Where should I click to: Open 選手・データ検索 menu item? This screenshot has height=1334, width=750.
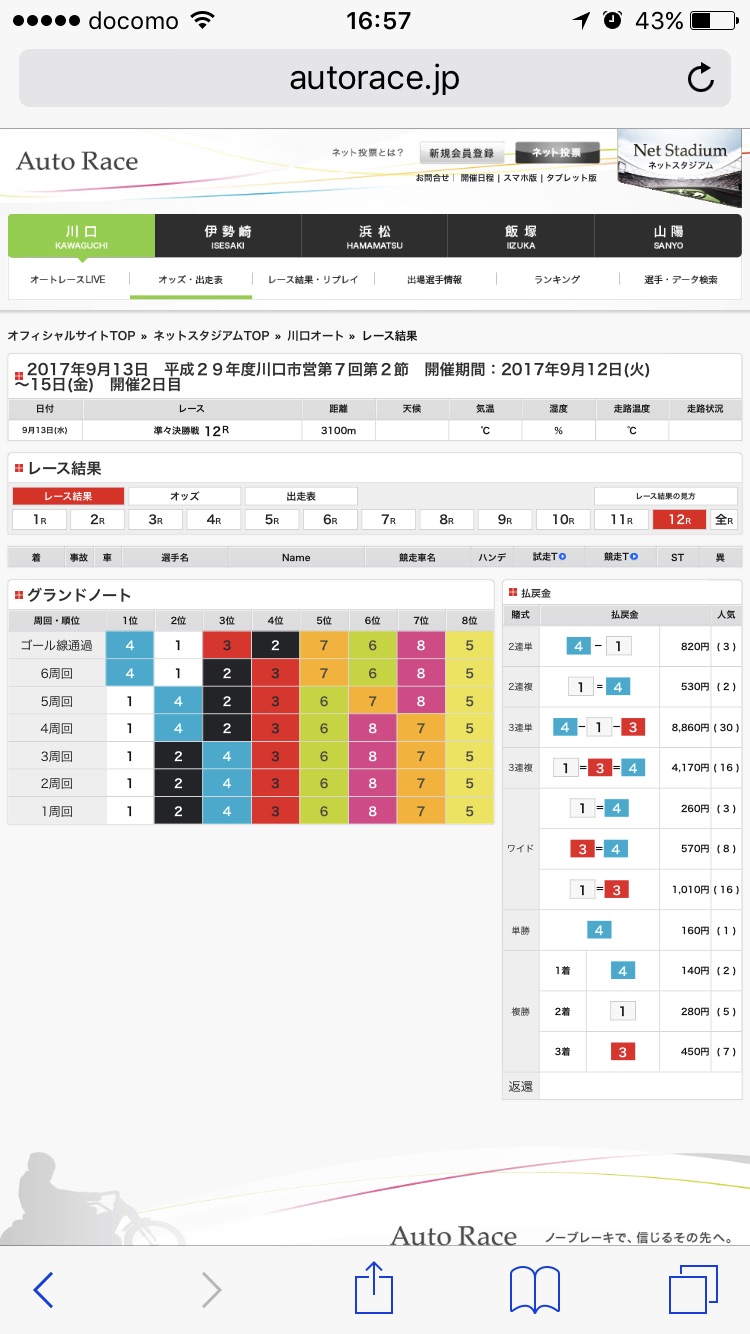pos(680,280)
